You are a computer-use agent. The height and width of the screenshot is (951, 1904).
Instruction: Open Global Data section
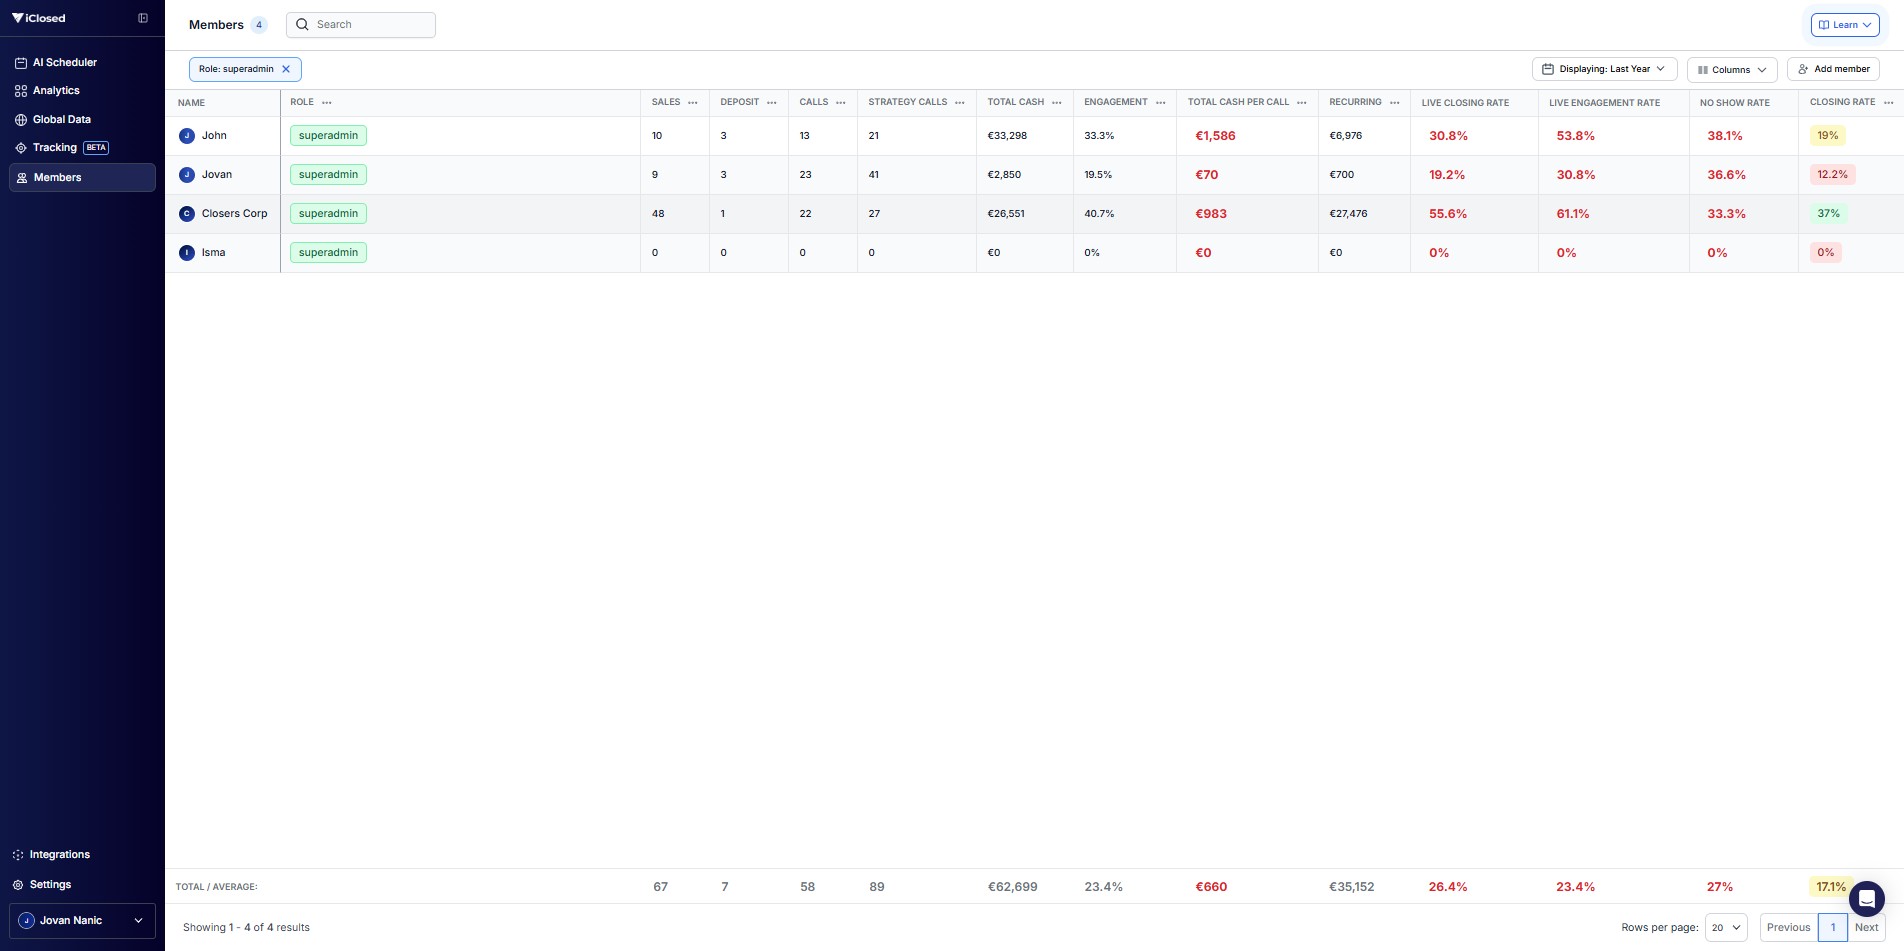pyautogui.click(x=82, y=119)
